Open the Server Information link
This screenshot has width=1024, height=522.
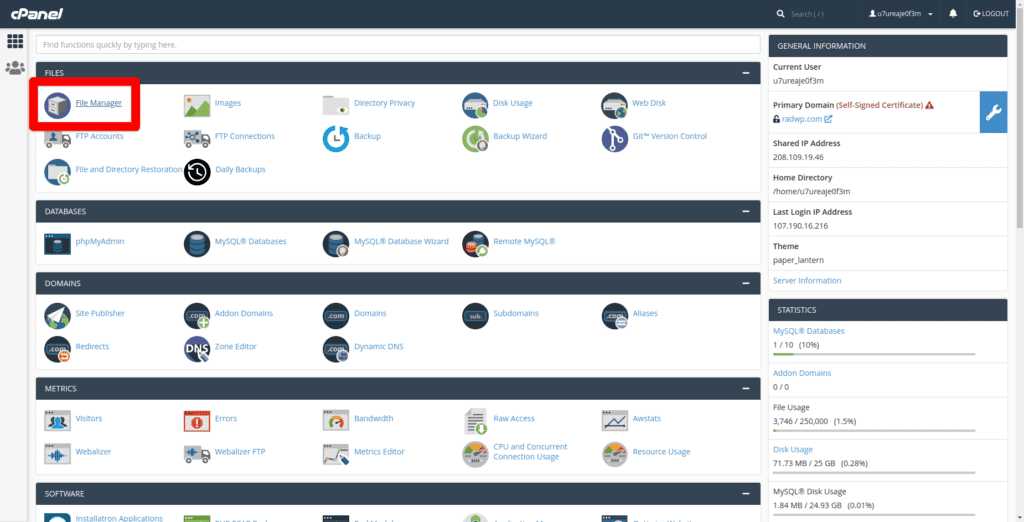tap(807, 281)
